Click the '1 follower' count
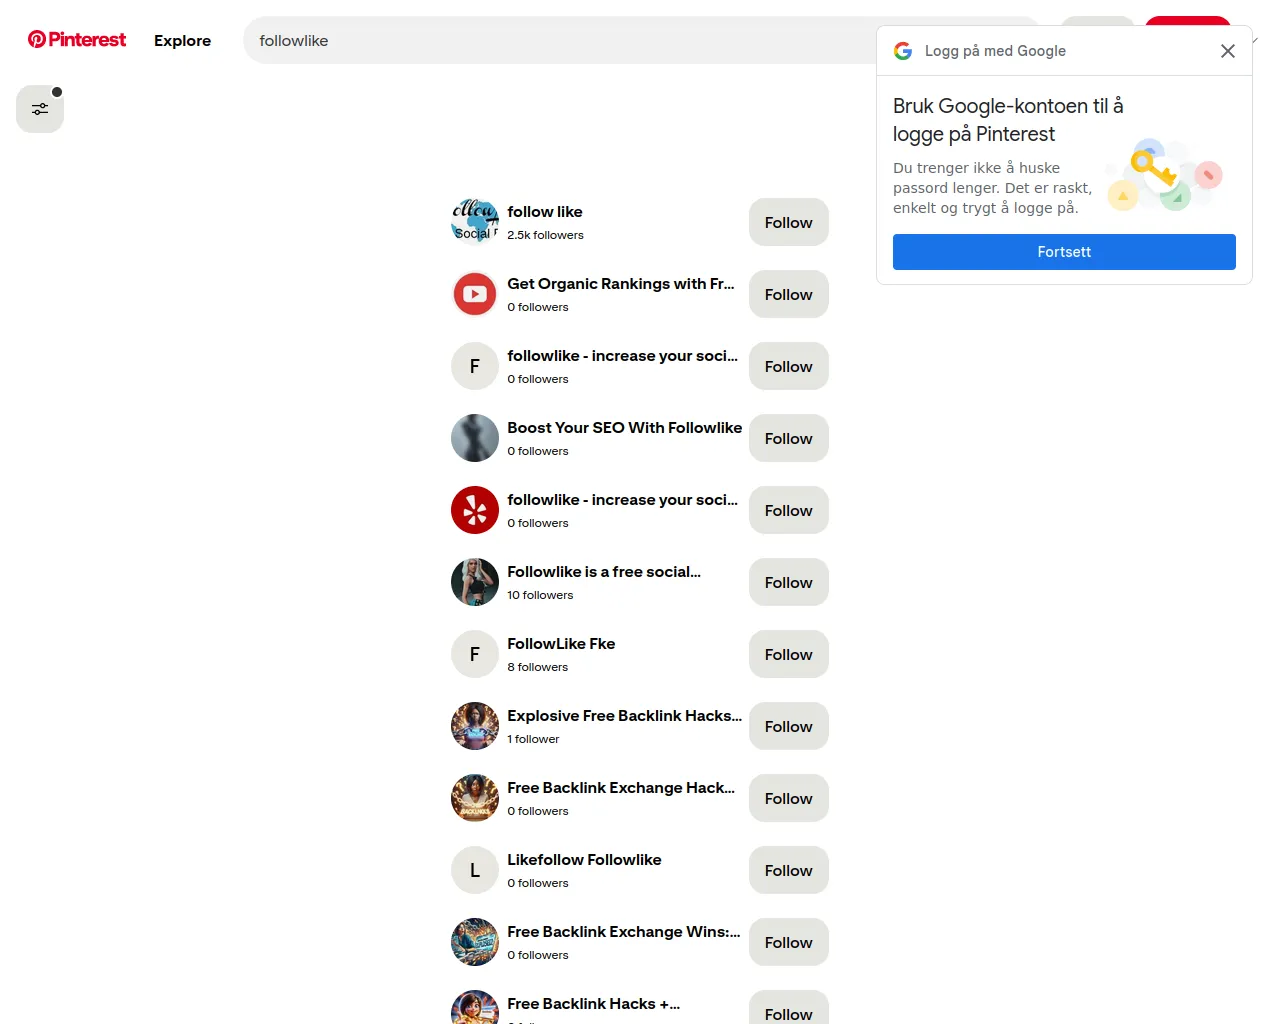The height and width of the screenshot is (1024, 1280). 533,739
